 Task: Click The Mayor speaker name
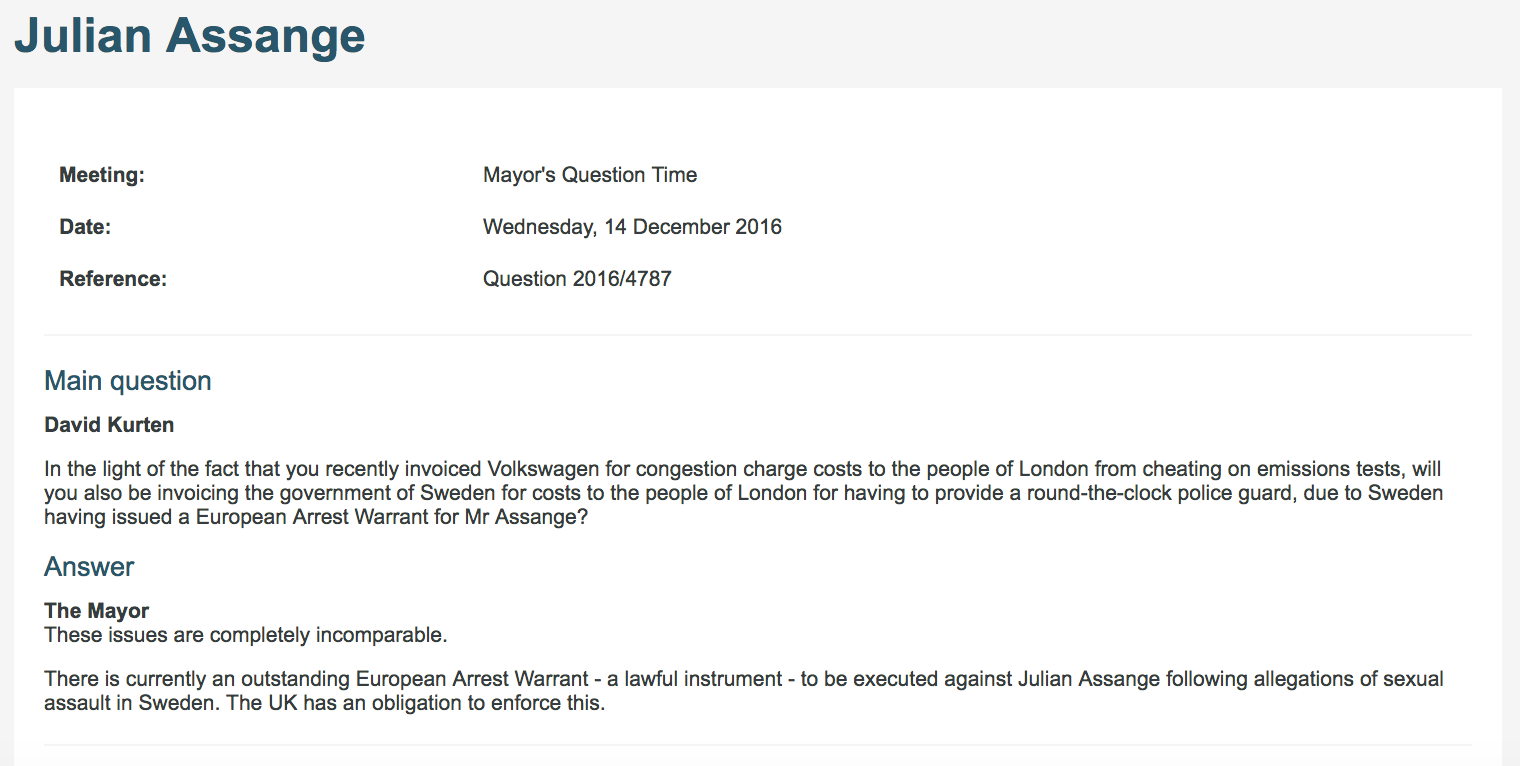(97, 611)
